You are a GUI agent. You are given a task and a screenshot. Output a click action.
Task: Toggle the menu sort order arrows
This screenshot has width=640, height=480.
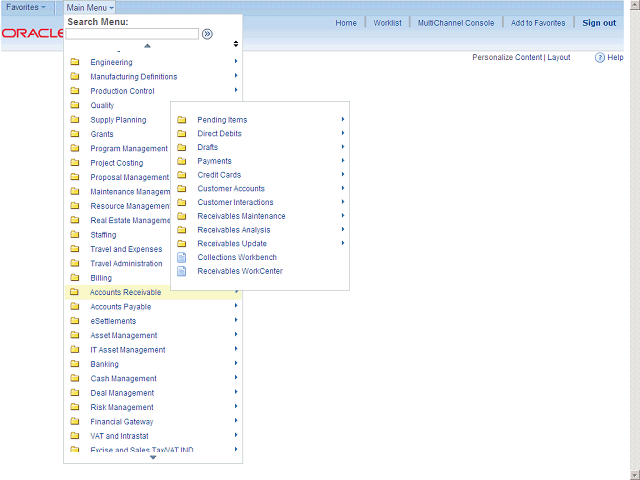(x=236, y=44)
